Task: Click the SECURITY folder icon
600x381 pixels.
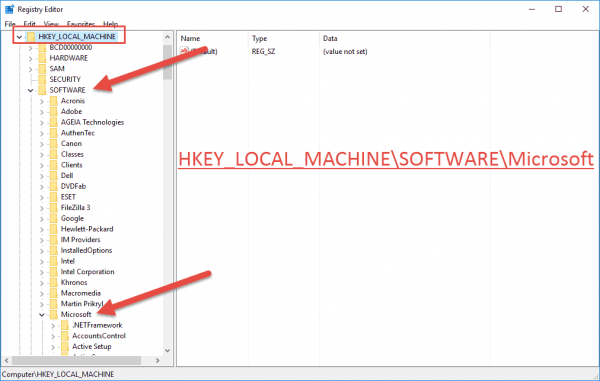Action: pyautogui.click(x=42, y=80)
